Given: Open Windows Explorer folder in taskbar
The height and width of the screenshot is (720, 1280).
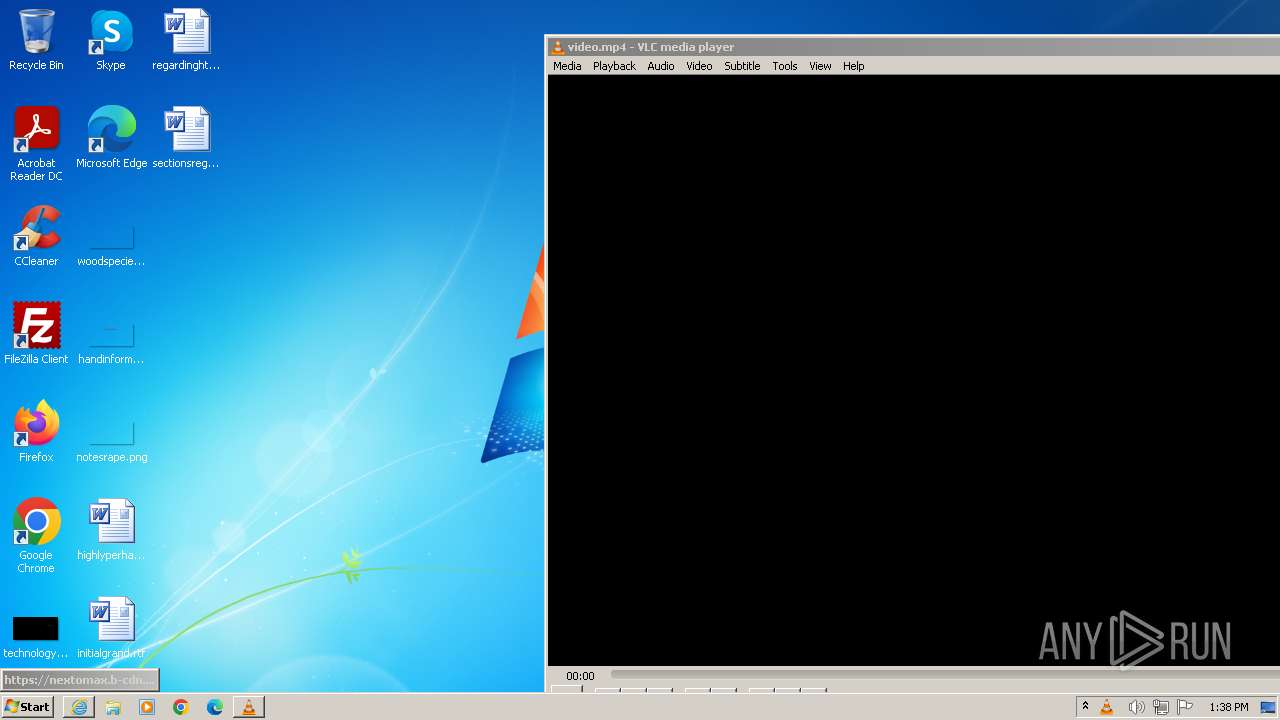Looking at the screenshot, I should click(113, 707).
